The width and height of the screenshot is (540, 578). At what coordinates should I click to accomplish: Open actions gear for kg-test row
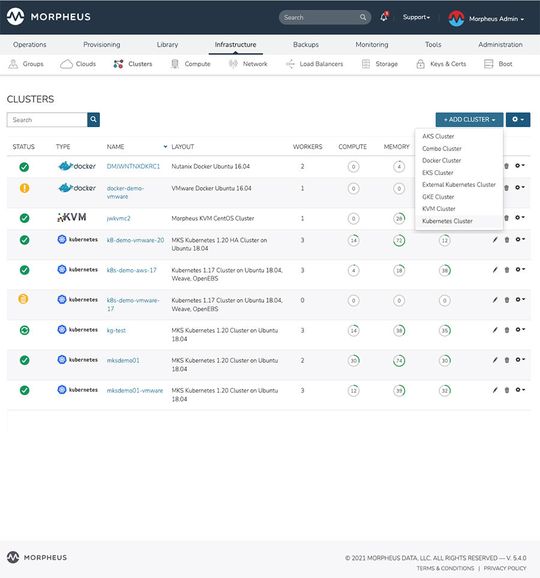[x=520, y=330]
